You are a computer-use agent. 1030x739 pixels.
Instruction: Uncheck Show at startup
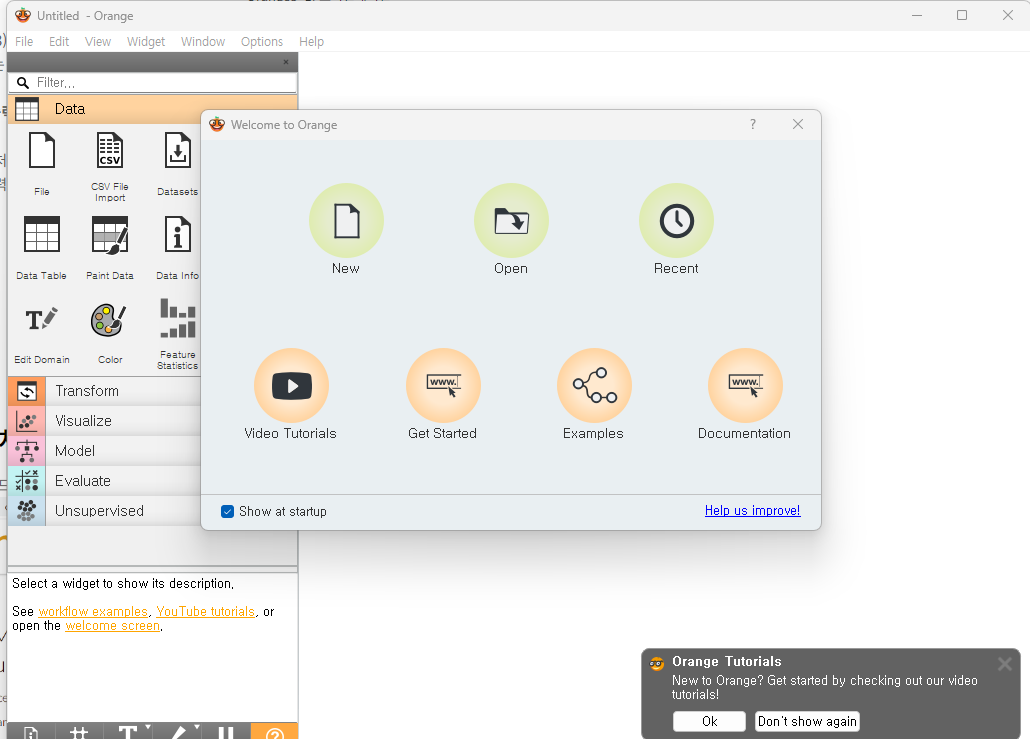coord(227,512)
